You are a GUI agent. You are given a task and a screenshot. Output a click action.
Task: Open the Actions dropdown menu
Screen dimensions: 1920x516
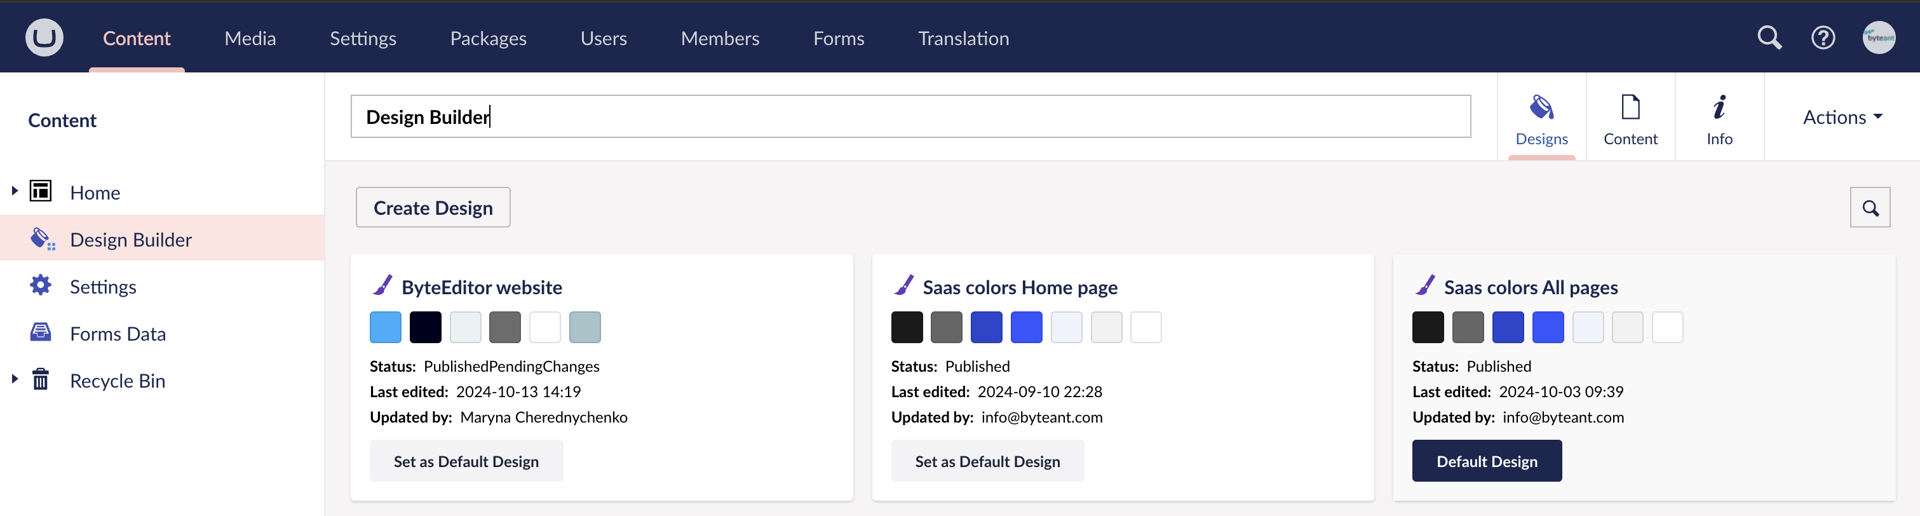(x=1841, y=117)
